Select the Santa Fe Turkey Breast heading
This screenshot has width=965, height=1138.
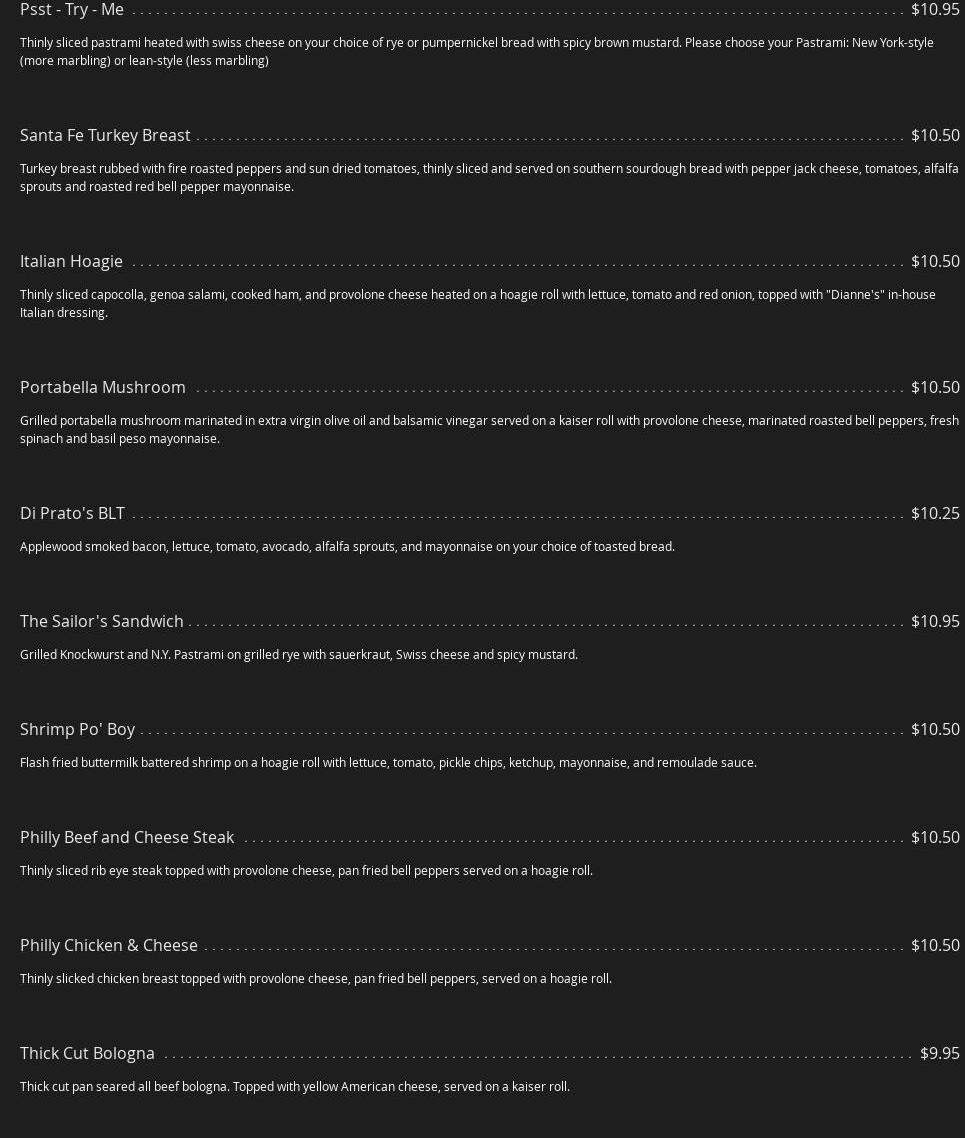click(x=105, y=135)
